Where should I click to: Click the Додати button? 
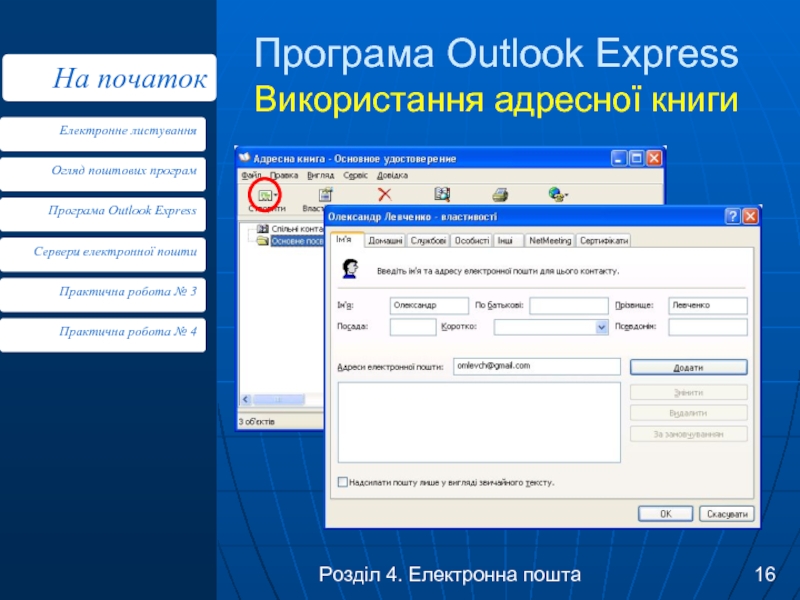coord(688,367)
